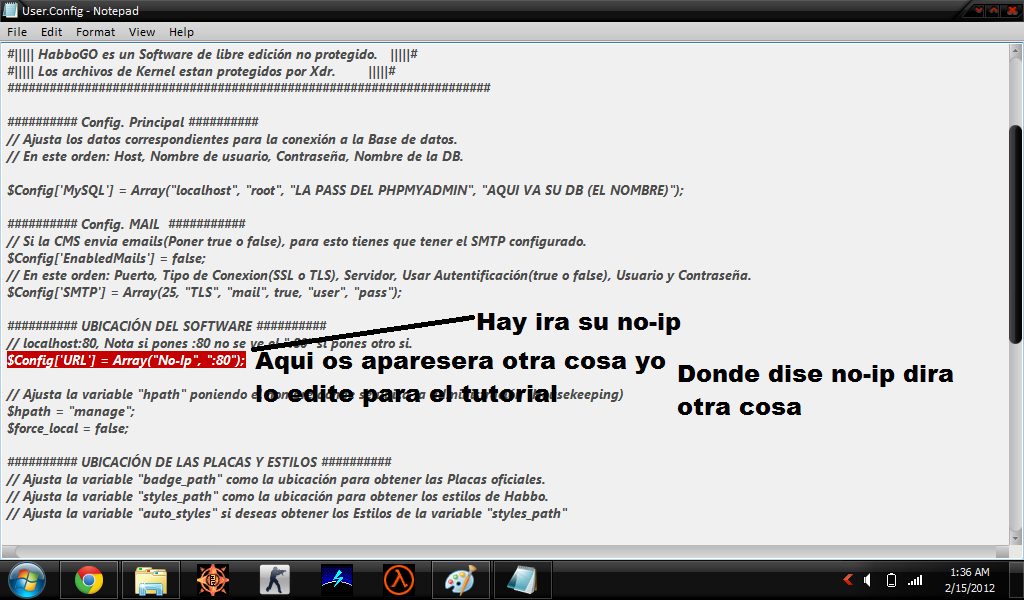This screenshot has height=600, width=1024.
Task: Click the highlighted $Config['URL'] line
Action: pyautogui.click(x=126, y=360)
